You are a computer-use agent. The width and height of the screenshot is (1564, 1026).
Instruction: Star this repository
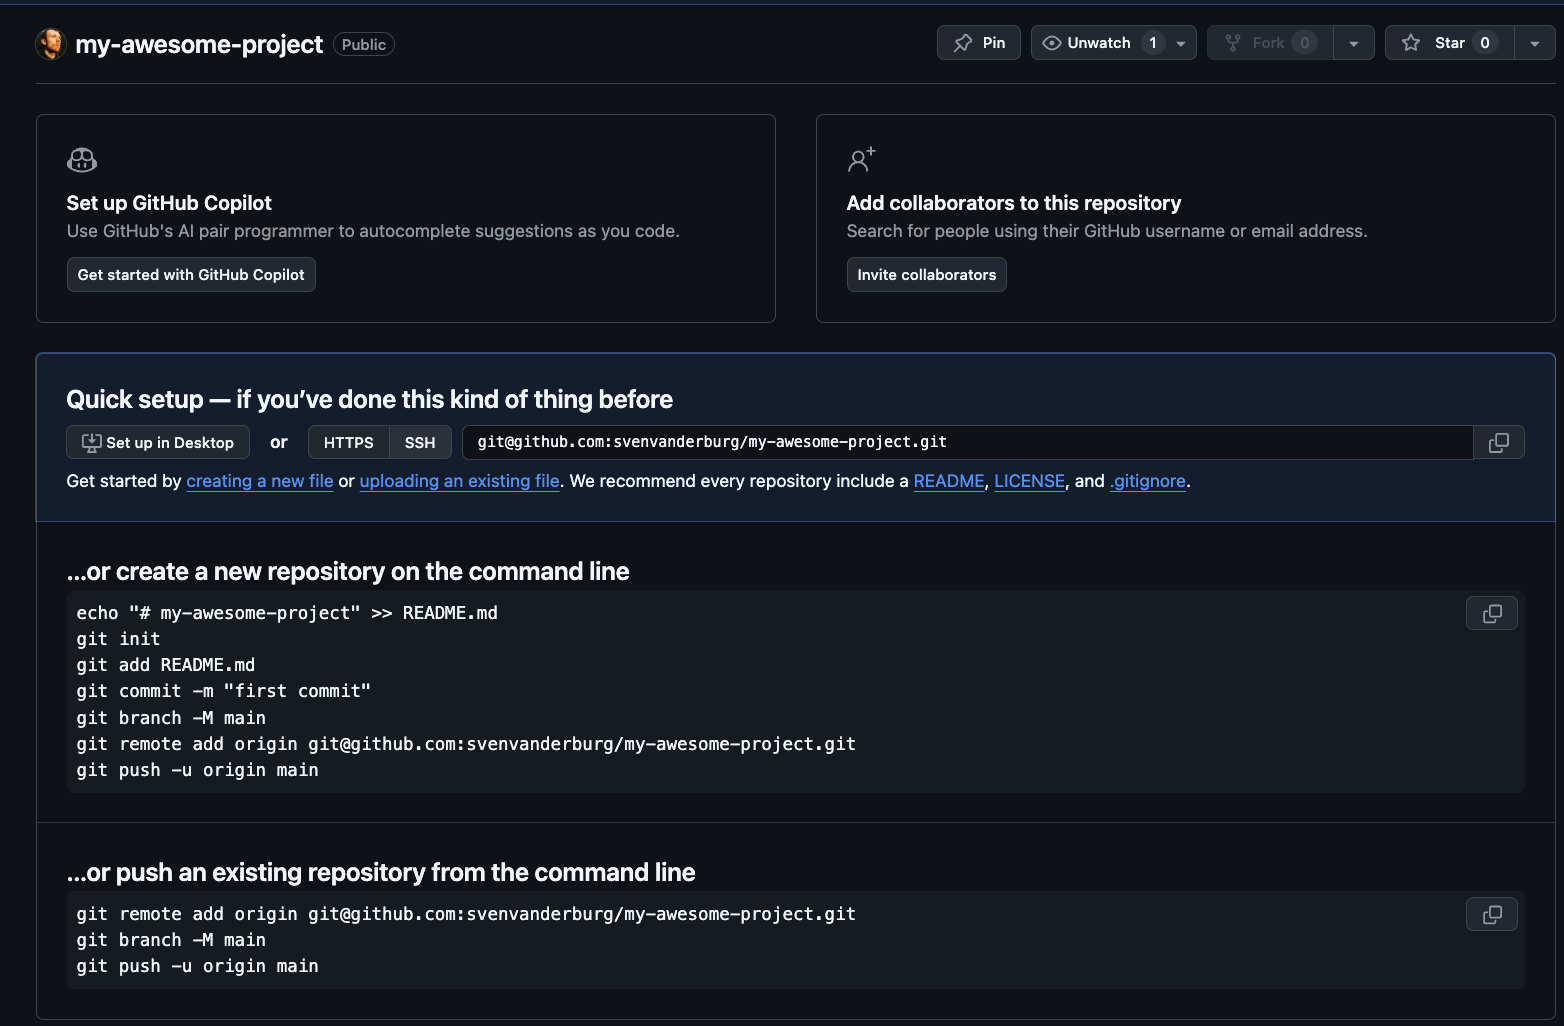pyautogui.click(x=1449, y=43)
